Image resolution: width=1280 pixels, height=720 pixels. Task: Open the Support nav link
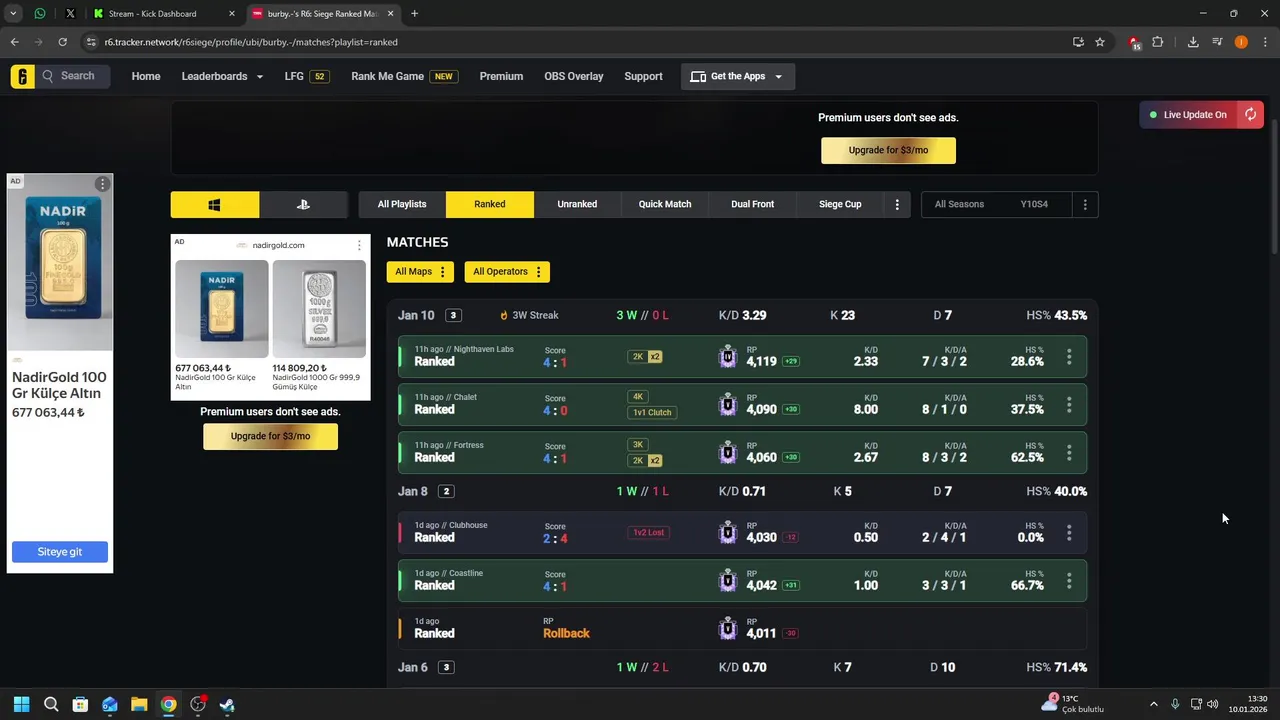click(643, 76)
